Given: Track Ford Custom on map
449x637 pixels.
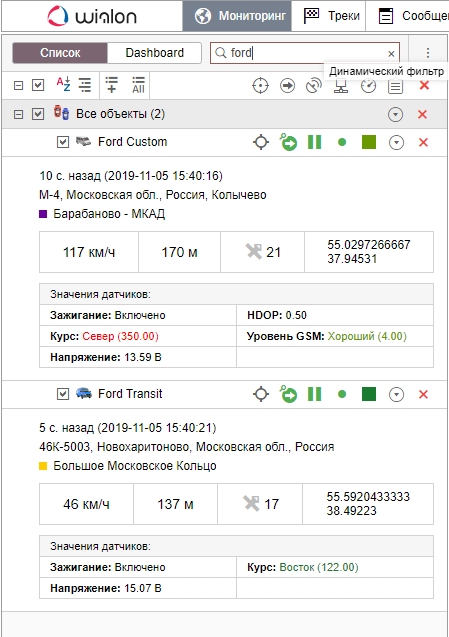Looking at the screenshot, I should [x=261, y=143].
